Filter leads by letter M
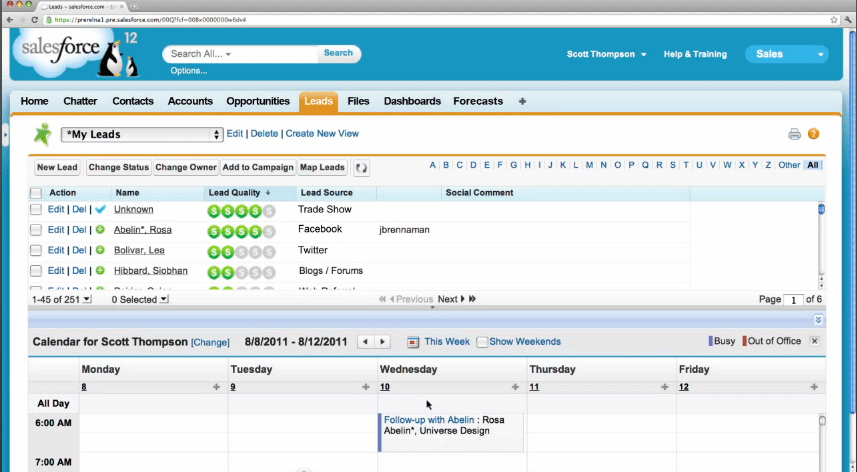The height and width of the screenshot is (472, 857). coord(589,165)
